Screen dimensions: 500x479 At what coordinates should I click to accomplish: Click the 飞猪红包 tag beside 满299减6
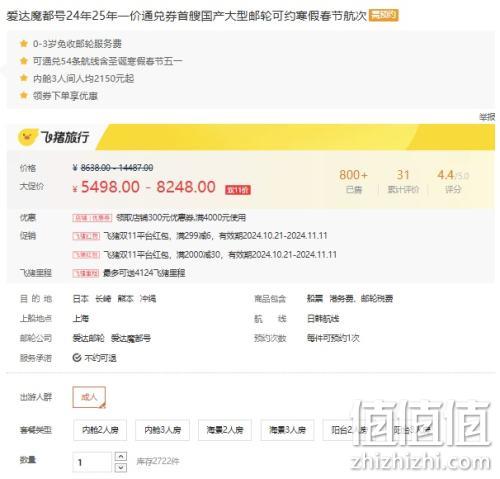point(86,236)
